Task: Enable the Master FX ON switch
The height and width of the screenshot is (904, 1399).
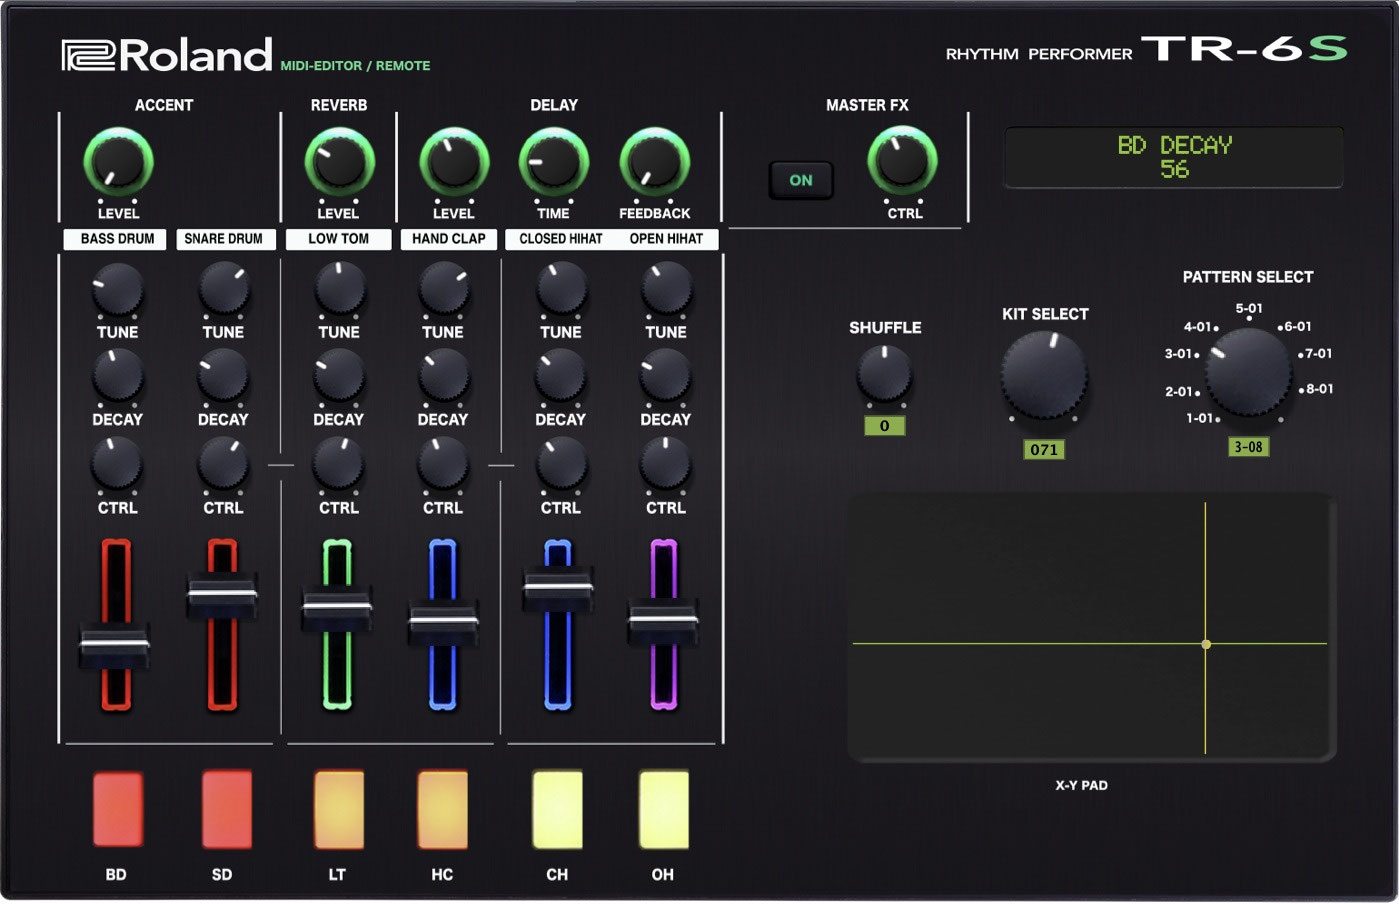Action: [x=800, y=180]
